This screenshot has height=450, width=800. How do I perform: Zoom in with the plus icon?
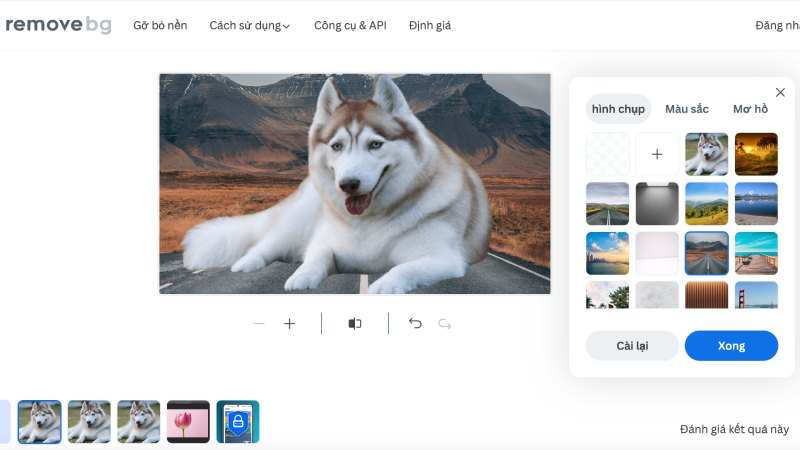coord(290,324)
